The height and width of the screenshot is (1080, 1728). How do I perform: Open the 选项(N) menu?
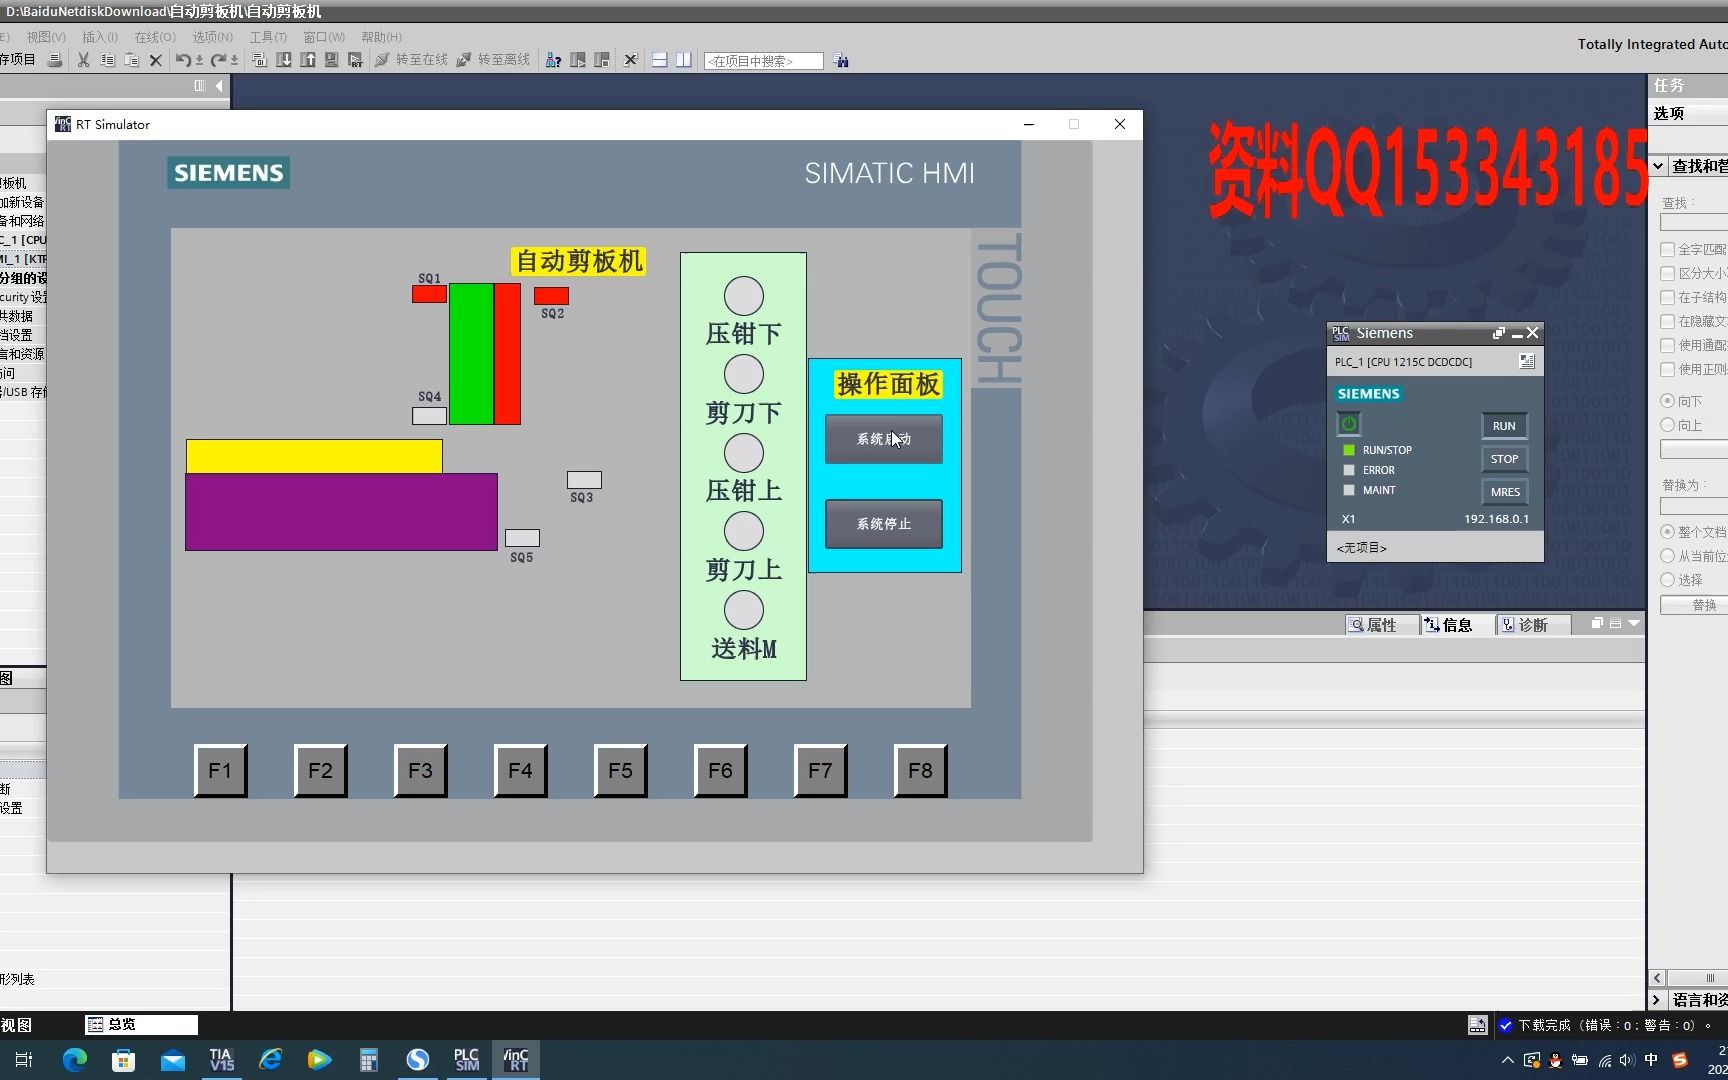point(213,37)
